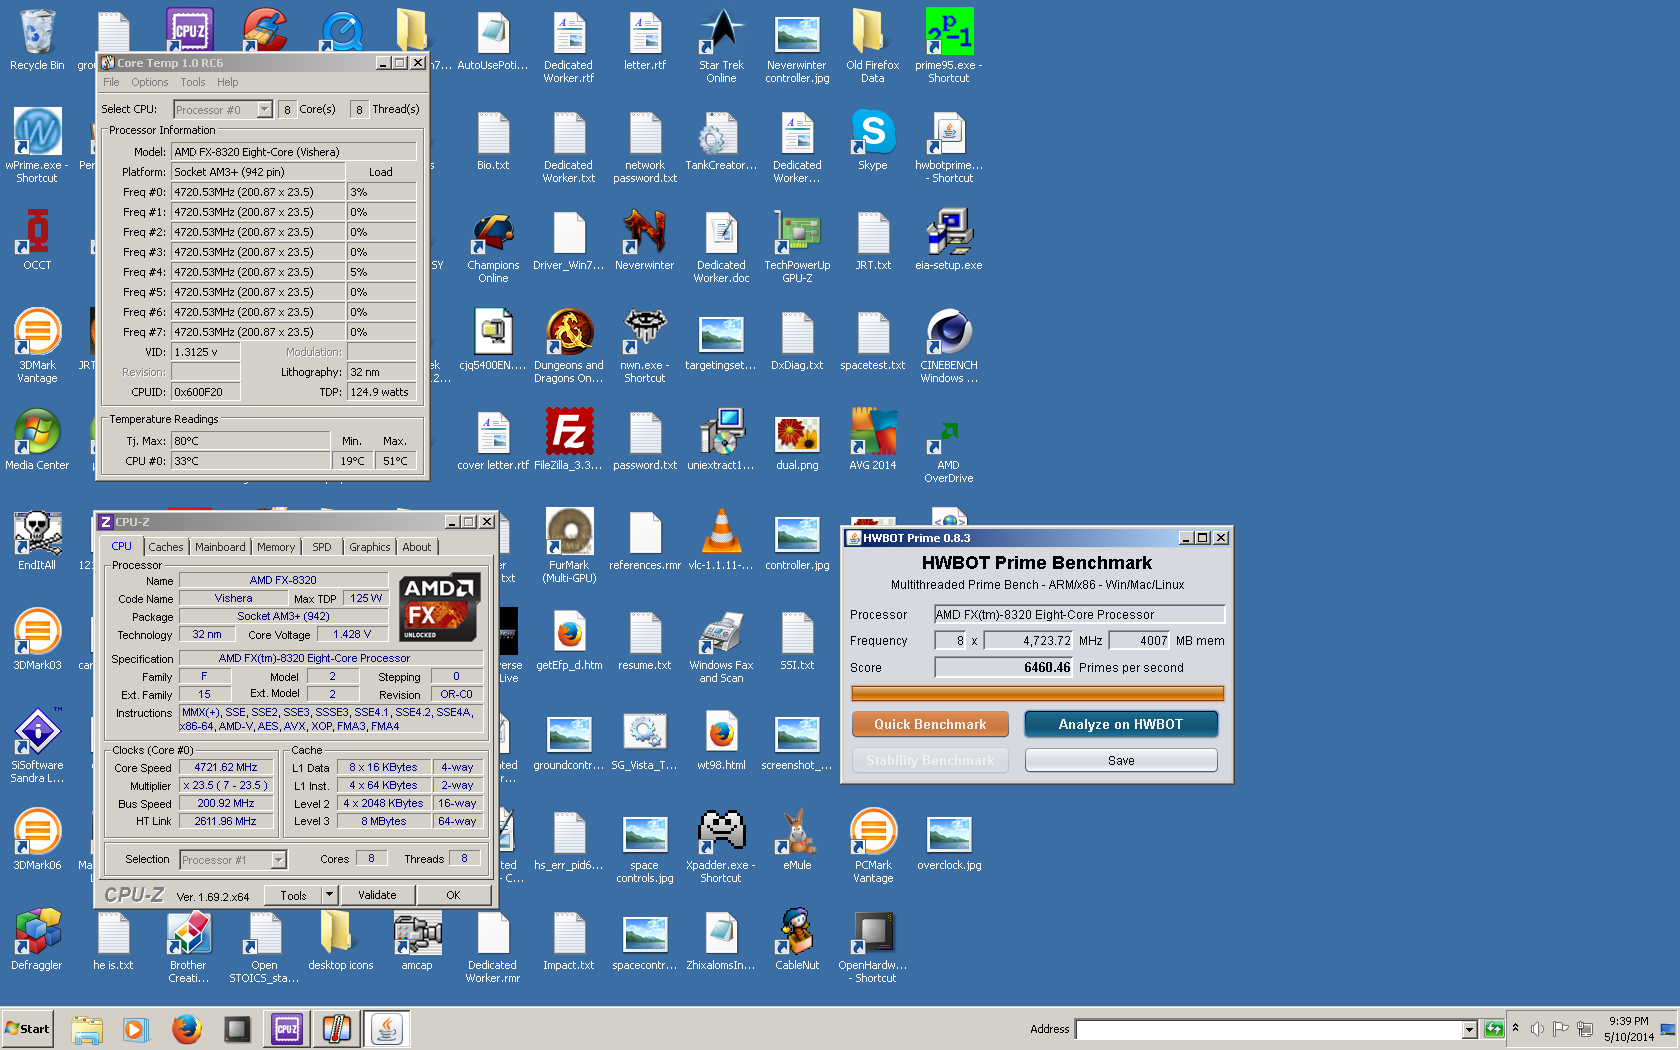This screenshot has width=1680, height=1050.
Task: Expand the taskbar Address dropdown arrow
Action: tap(1470, 1029)
